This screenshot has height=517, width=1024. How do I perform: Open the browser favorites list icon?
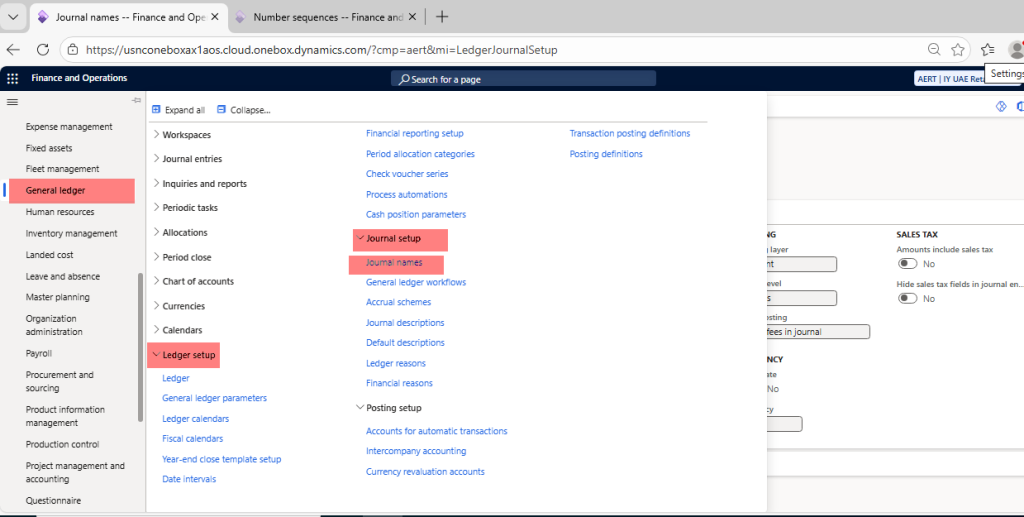click(x=988, y=49)
